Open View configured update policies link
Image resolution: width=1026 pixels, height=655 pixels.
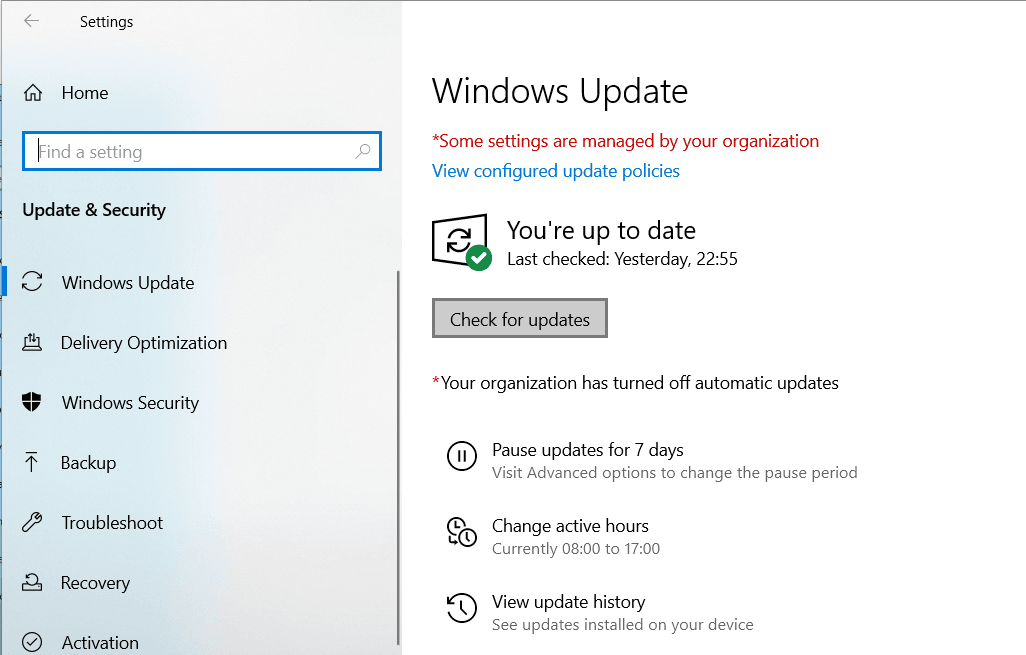(555, 170)
